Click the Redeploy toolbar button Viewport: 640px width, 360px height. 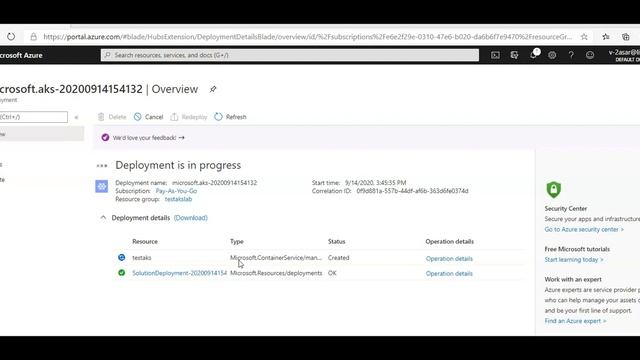[x=189, y=117]
